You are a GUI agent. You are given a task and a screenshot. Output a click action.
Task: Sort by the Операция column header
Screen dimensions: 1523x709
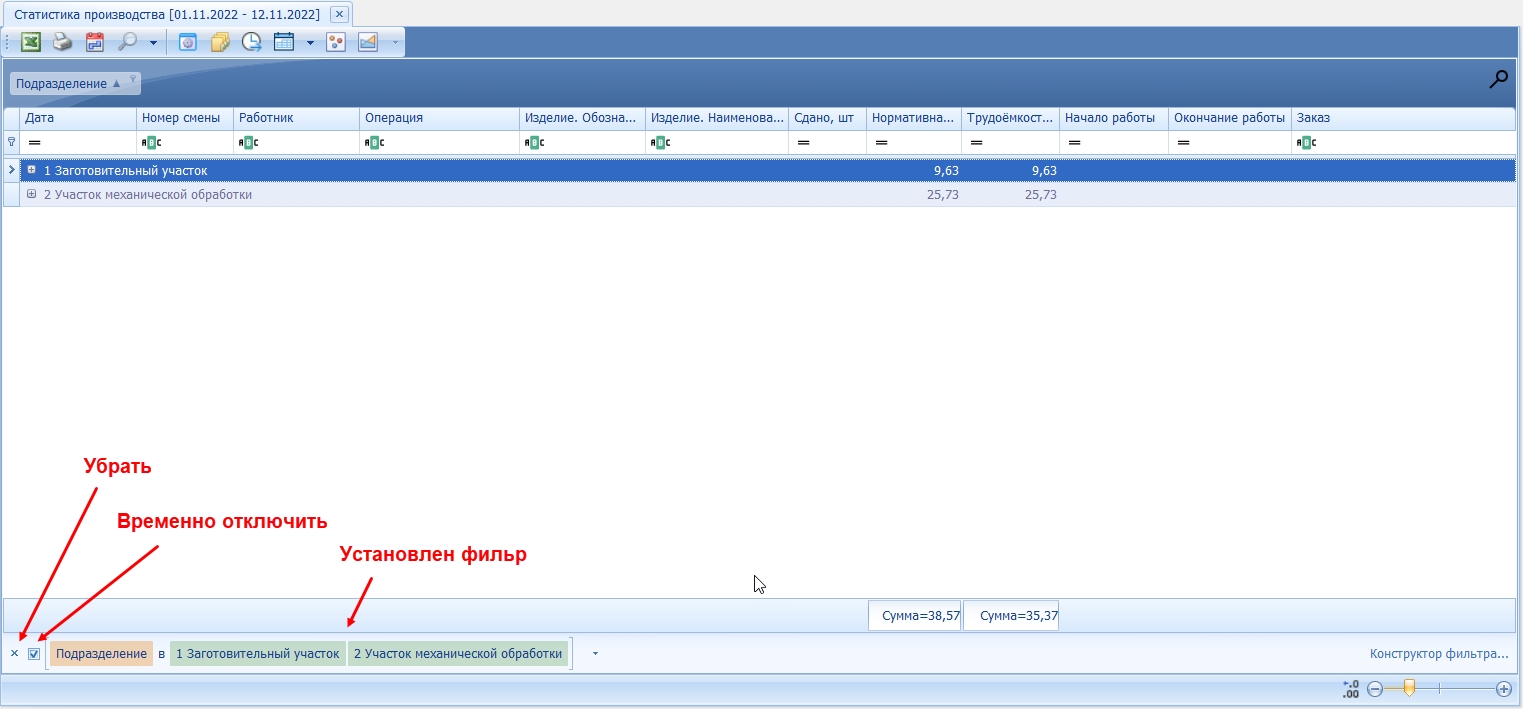click(439, 118)
